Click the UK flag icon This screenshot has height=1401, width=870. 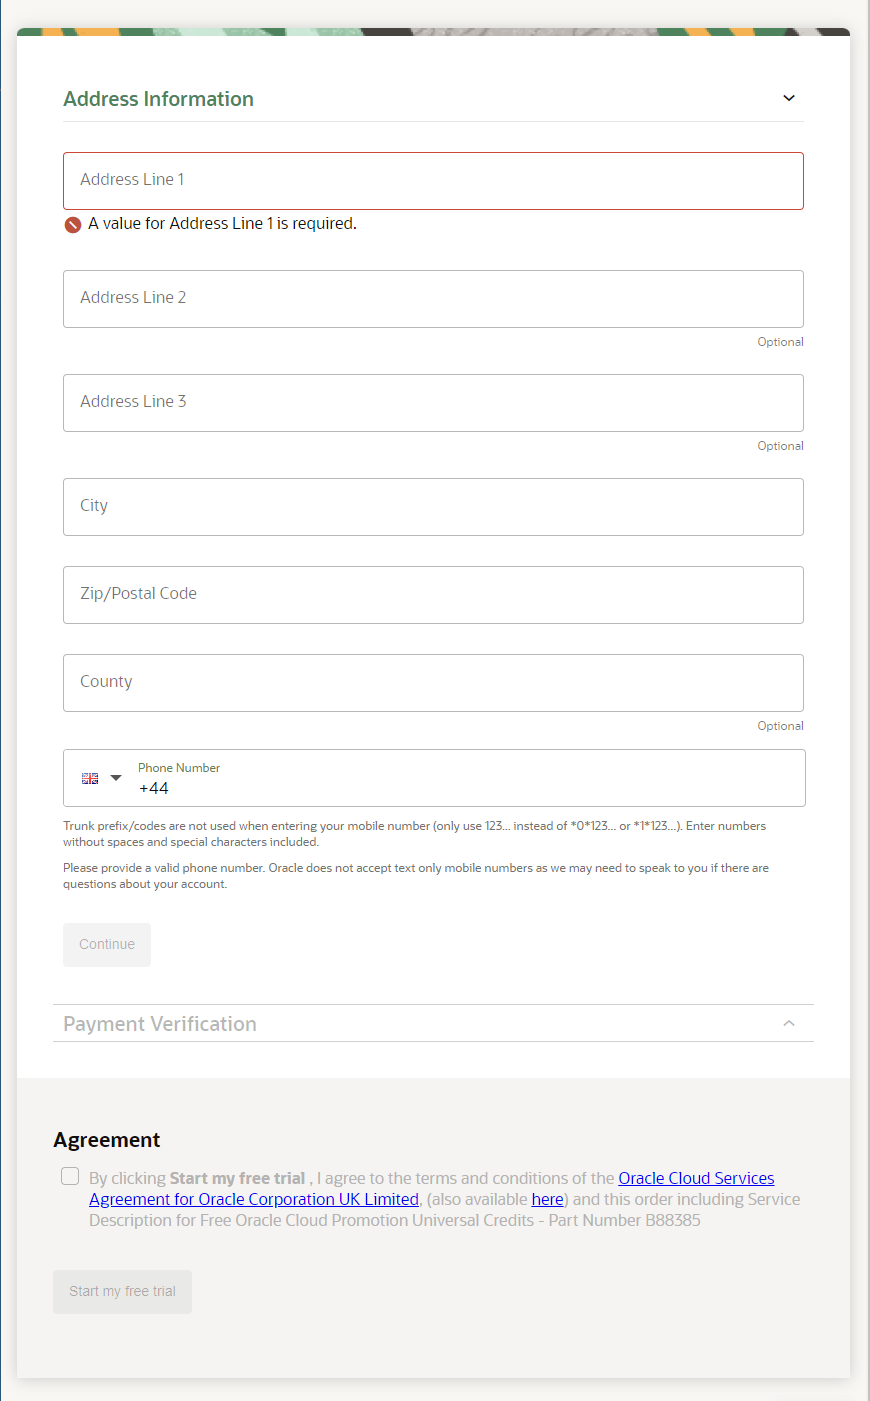[x=90, y=778]
